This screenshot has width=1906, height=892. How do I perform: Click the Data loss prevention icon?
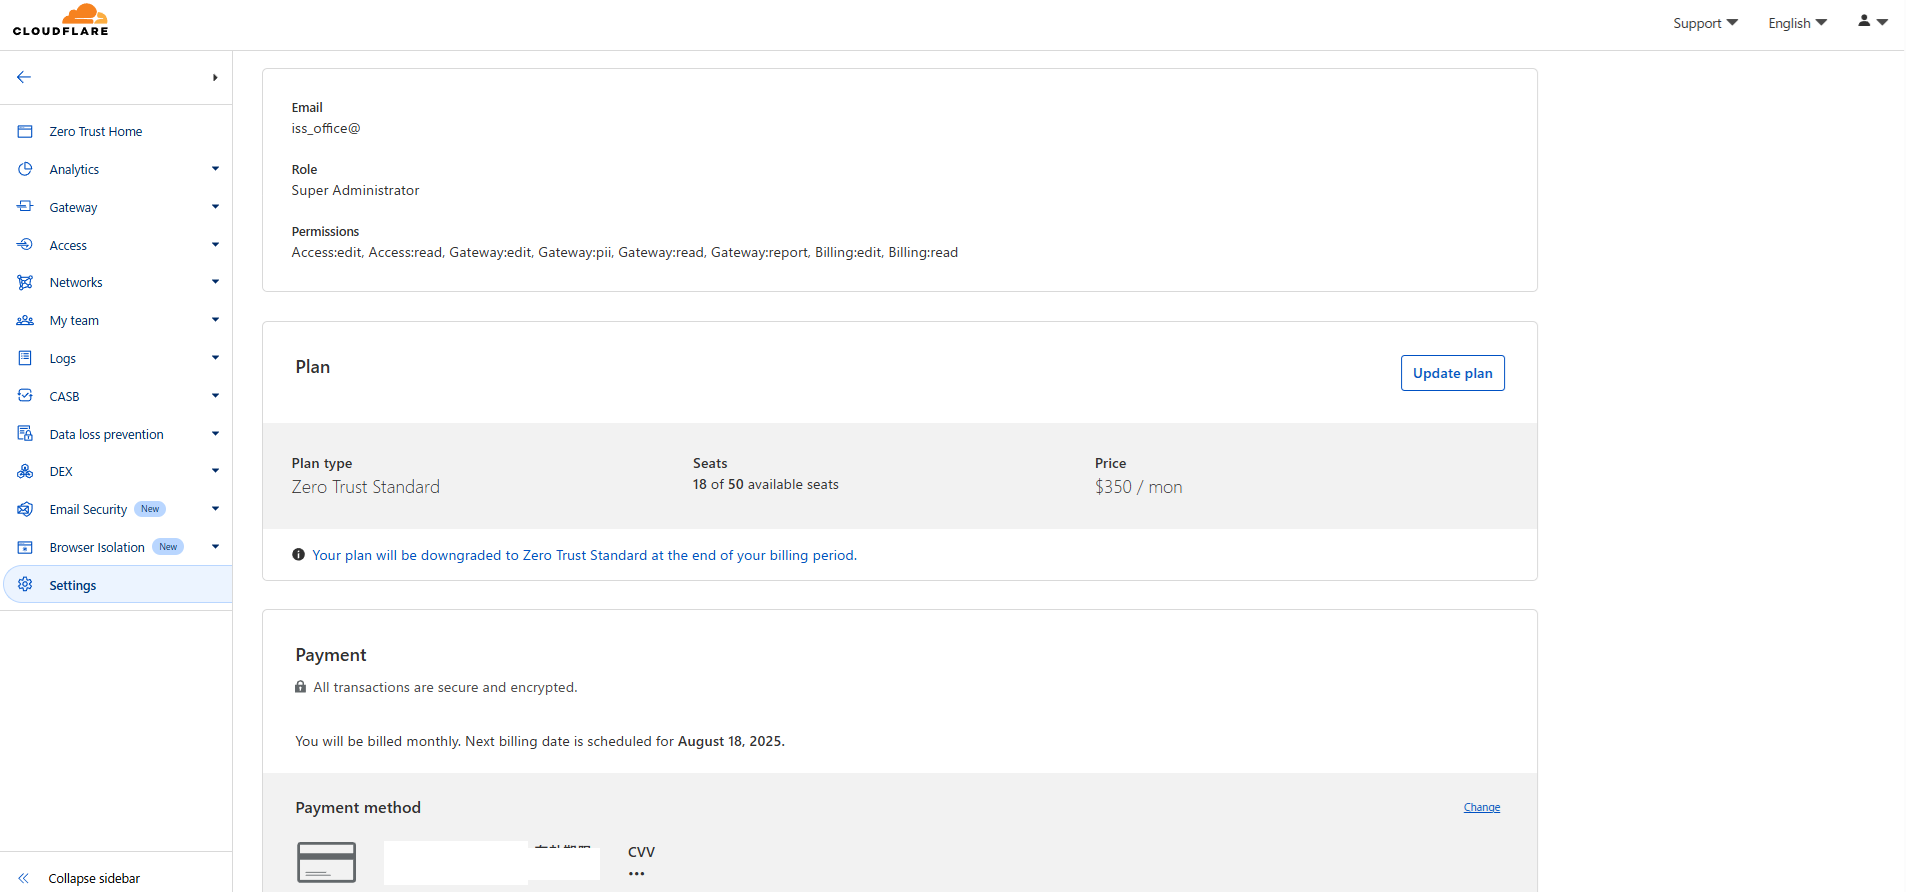point(25,434)
